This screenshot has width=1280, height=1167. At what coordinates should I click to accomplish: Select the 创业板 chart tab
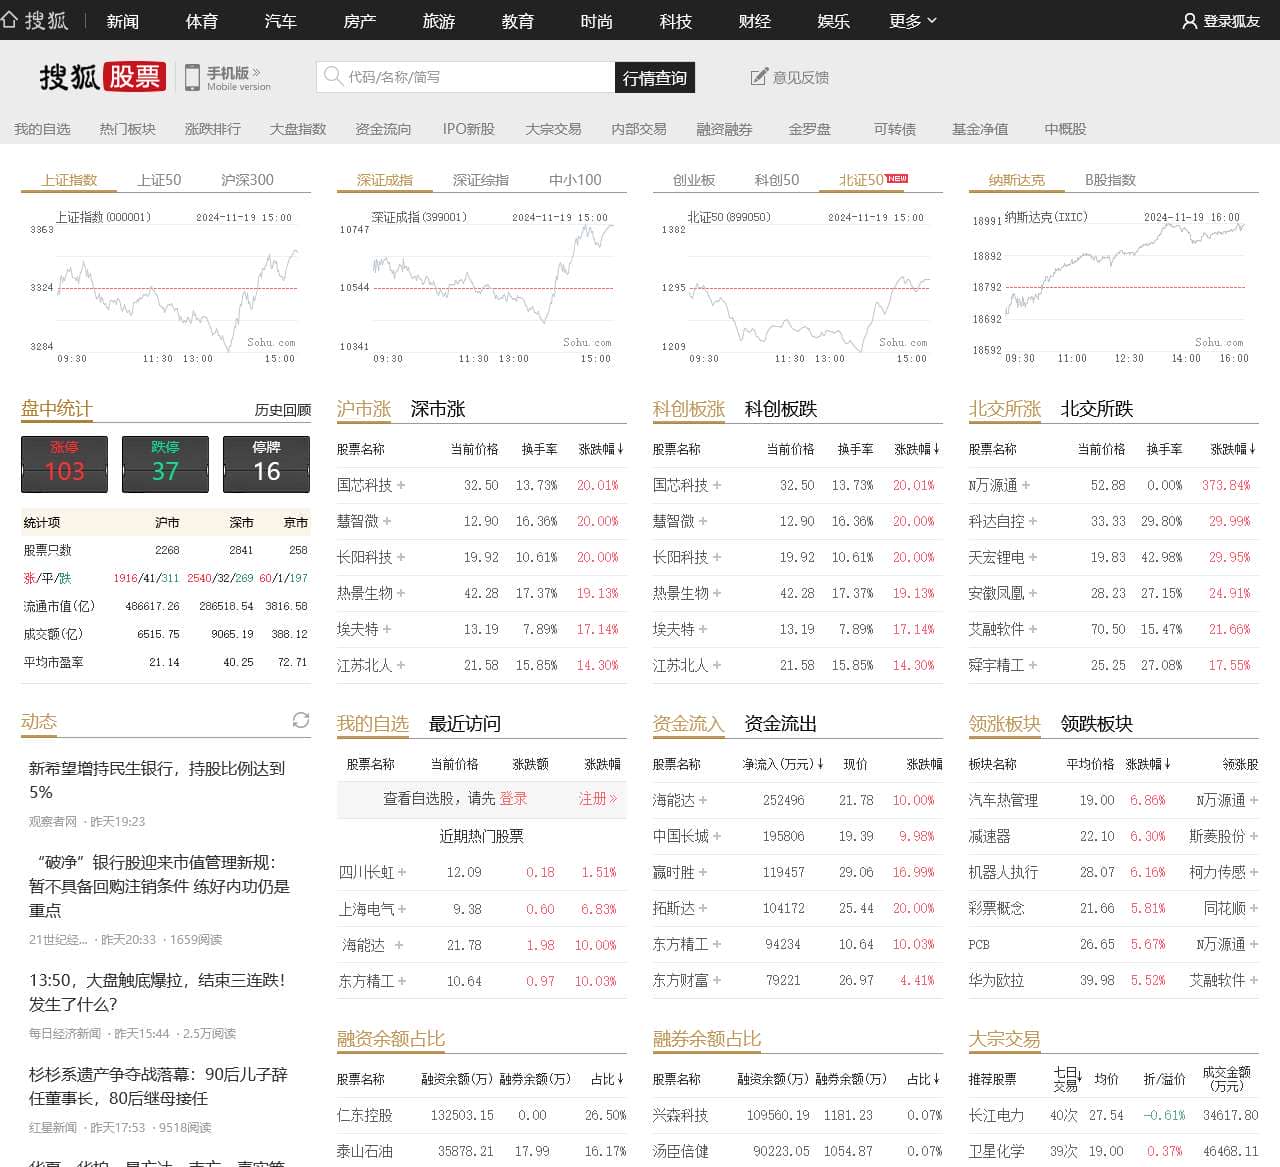click(x=694, y=180)
